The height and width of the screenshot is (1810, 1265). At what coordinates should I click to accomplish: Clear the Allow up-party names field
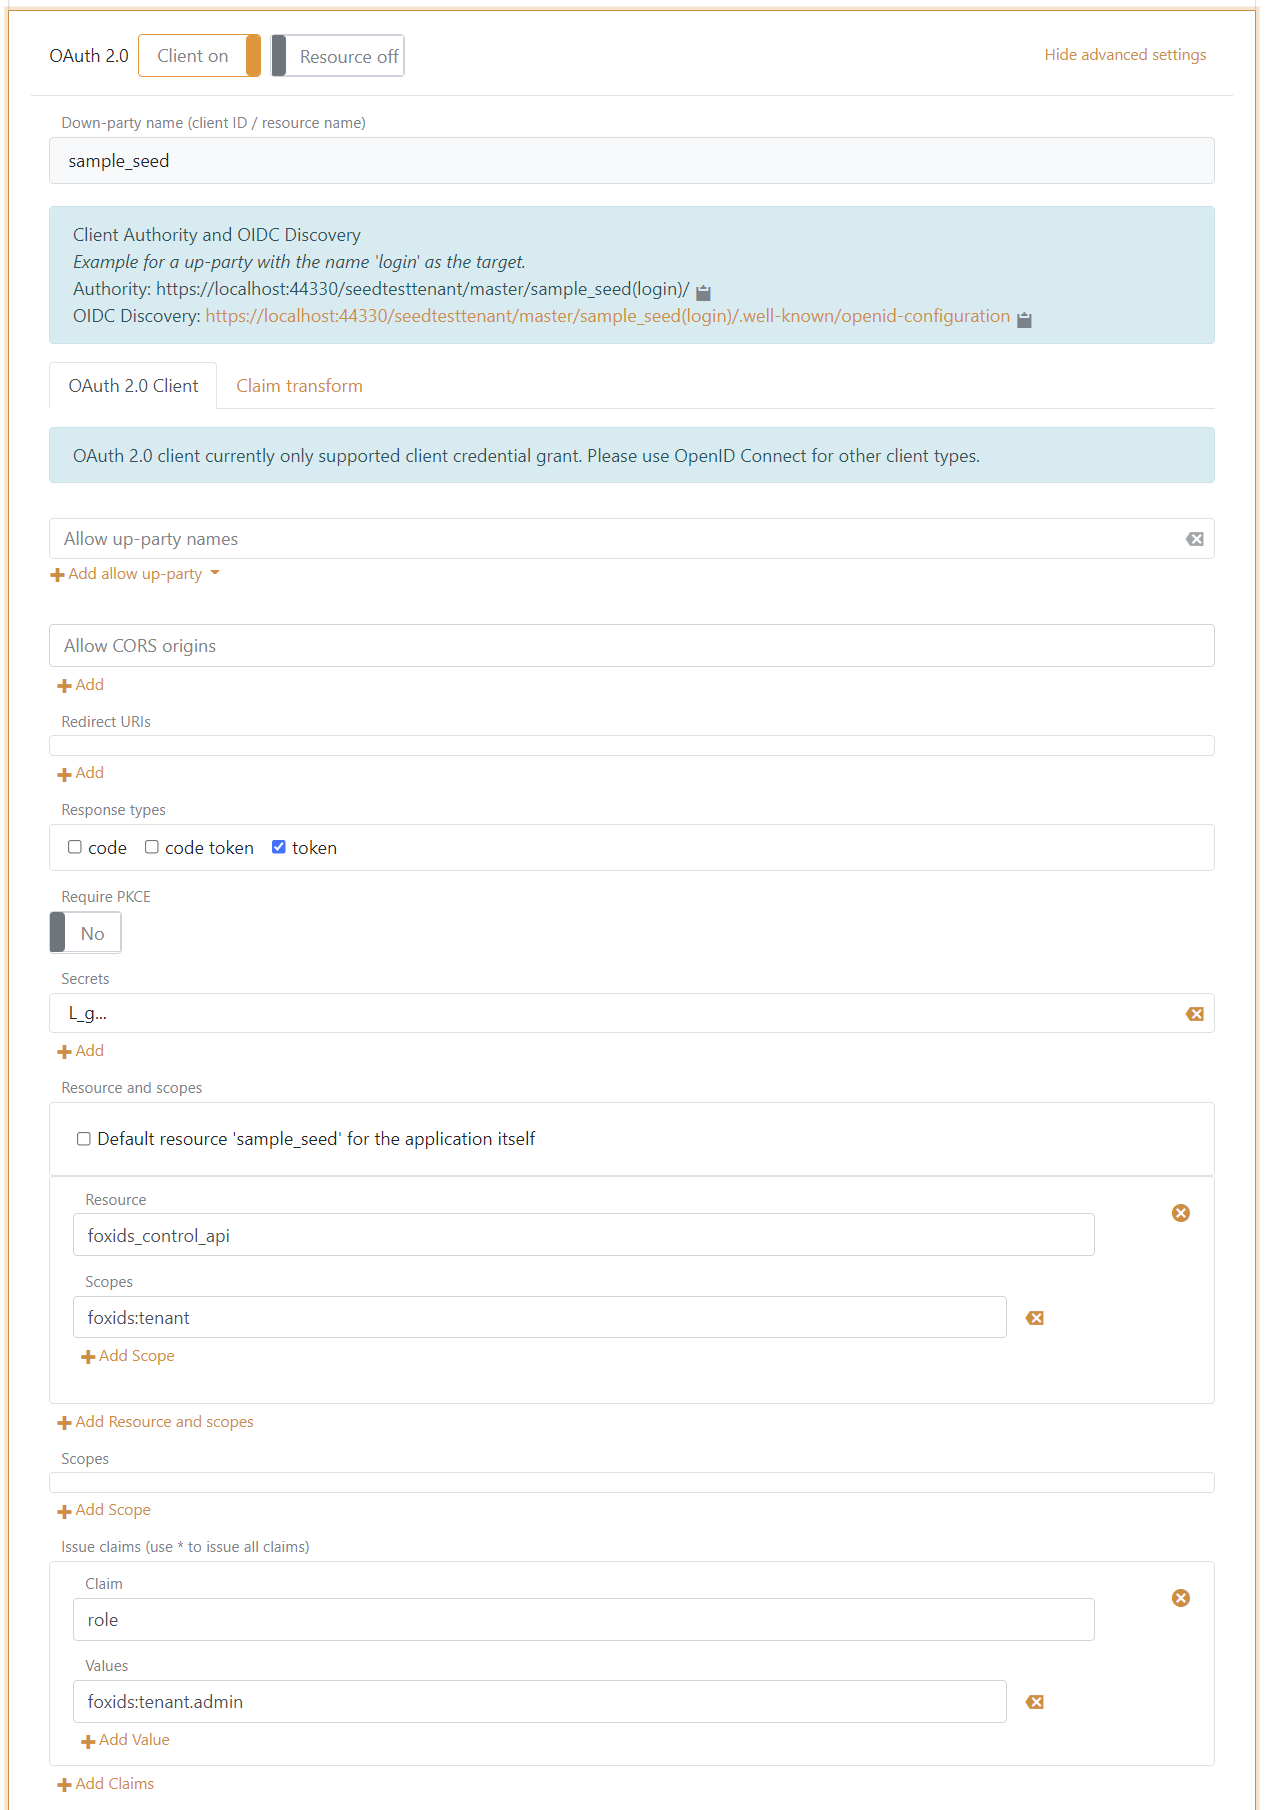1194,539
